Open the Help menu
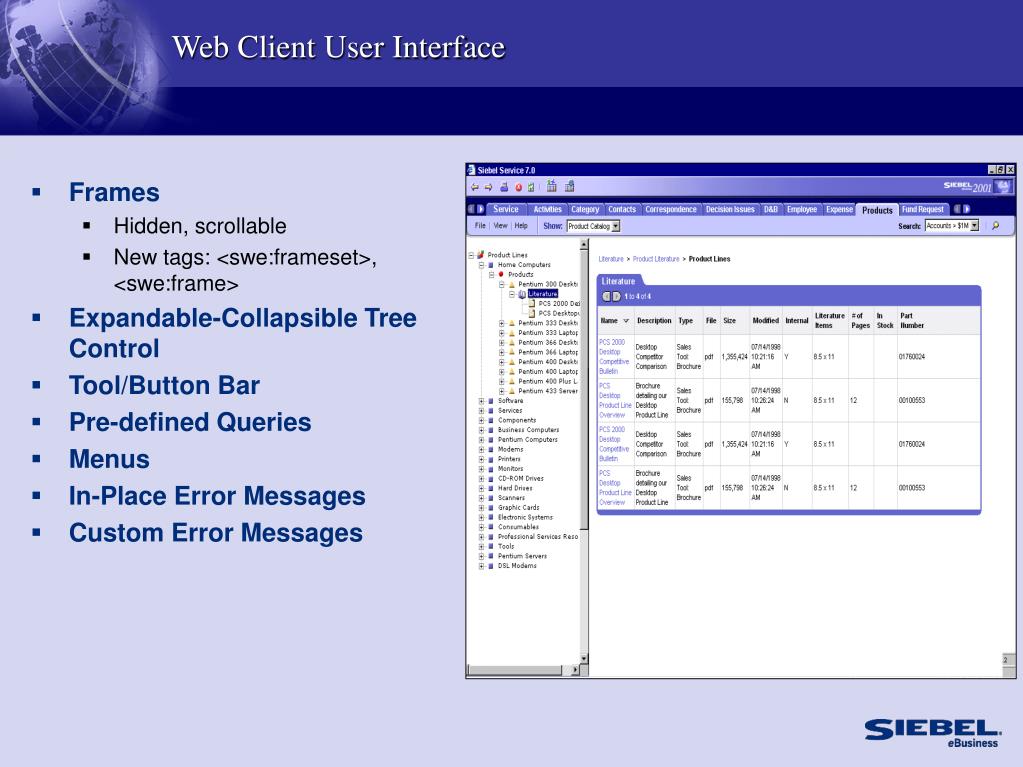Screen dimensions: 1023x767 [x=521, y=226]
